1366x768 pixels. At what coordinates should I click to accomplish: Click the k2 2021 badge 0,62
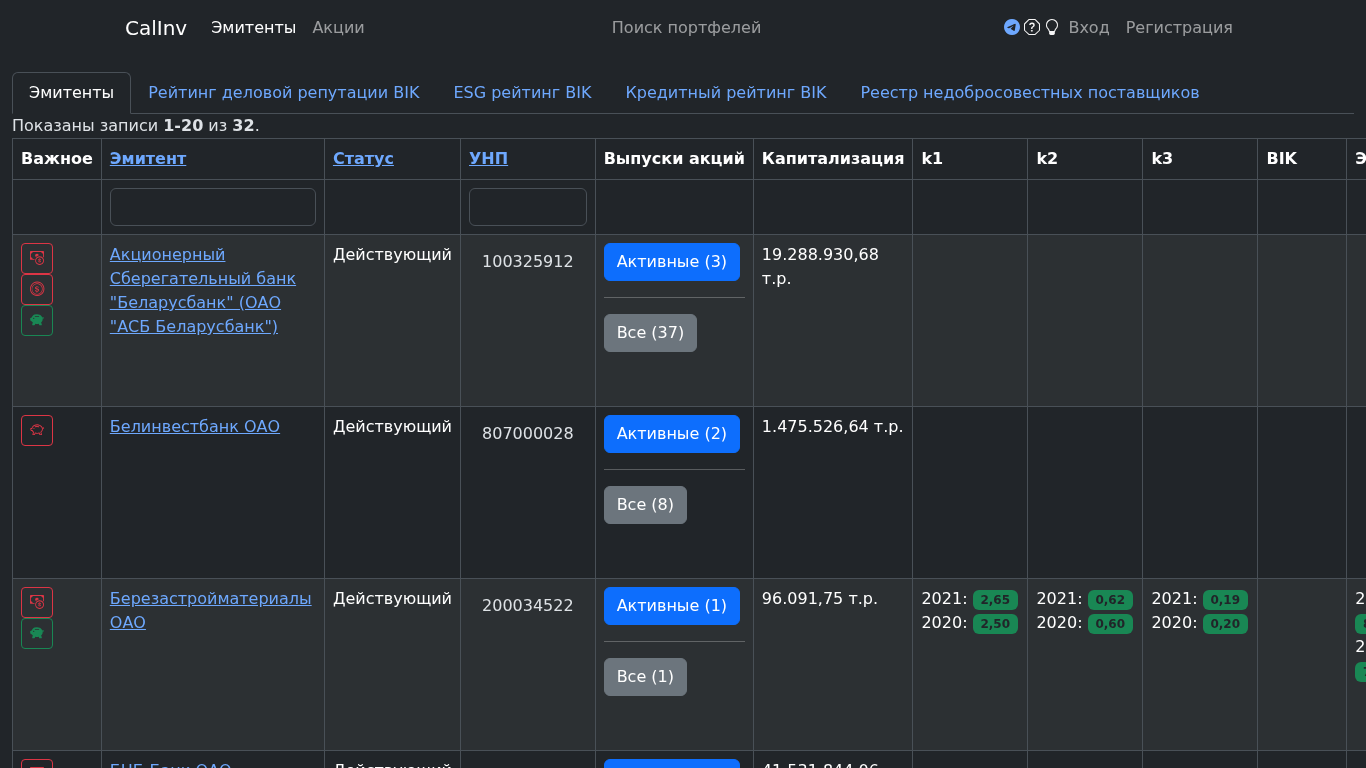[x=1110, y=600]
